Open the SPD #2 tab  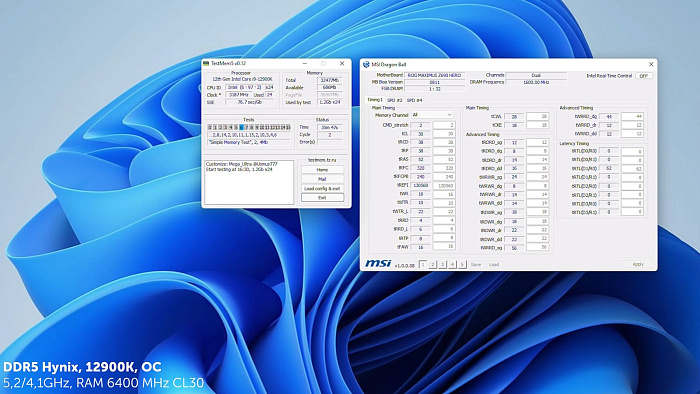coord(394,100)
